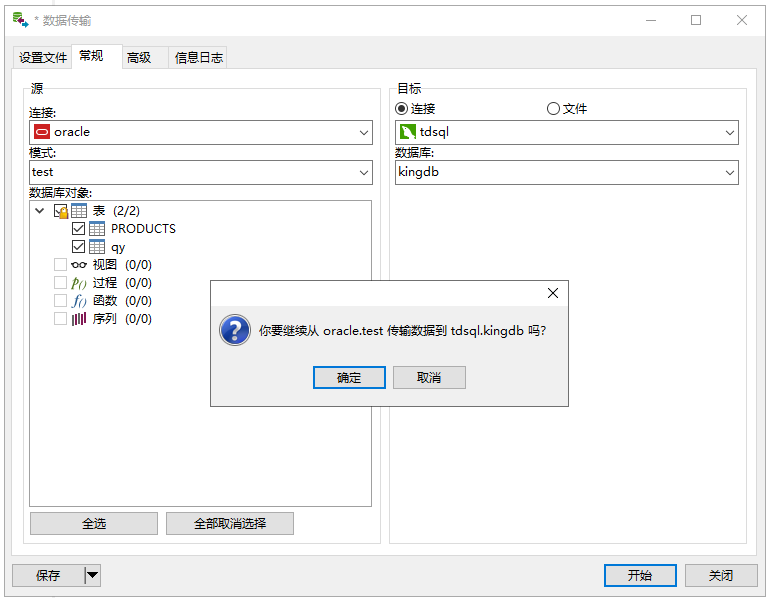Screen dimensions: 773x598
Task: Select the PRODUCTS table row text
Action: (143, 229)
